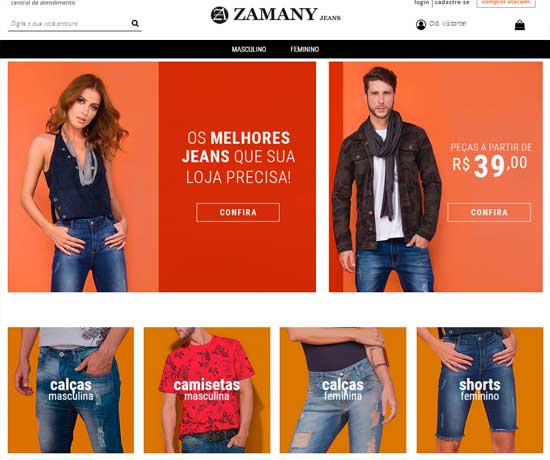Click the Zamany Jeans logo
Screen dimensions: 550x460
tap(275, 15)
